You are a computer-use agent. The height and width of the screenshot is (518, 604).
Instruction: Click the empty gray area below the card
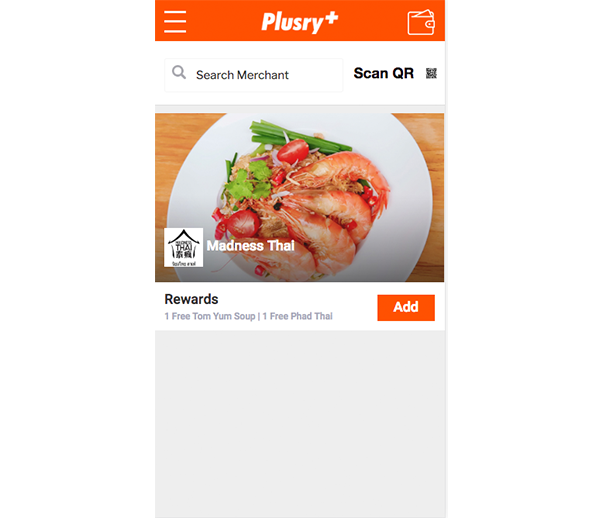(x=300, y=424)
